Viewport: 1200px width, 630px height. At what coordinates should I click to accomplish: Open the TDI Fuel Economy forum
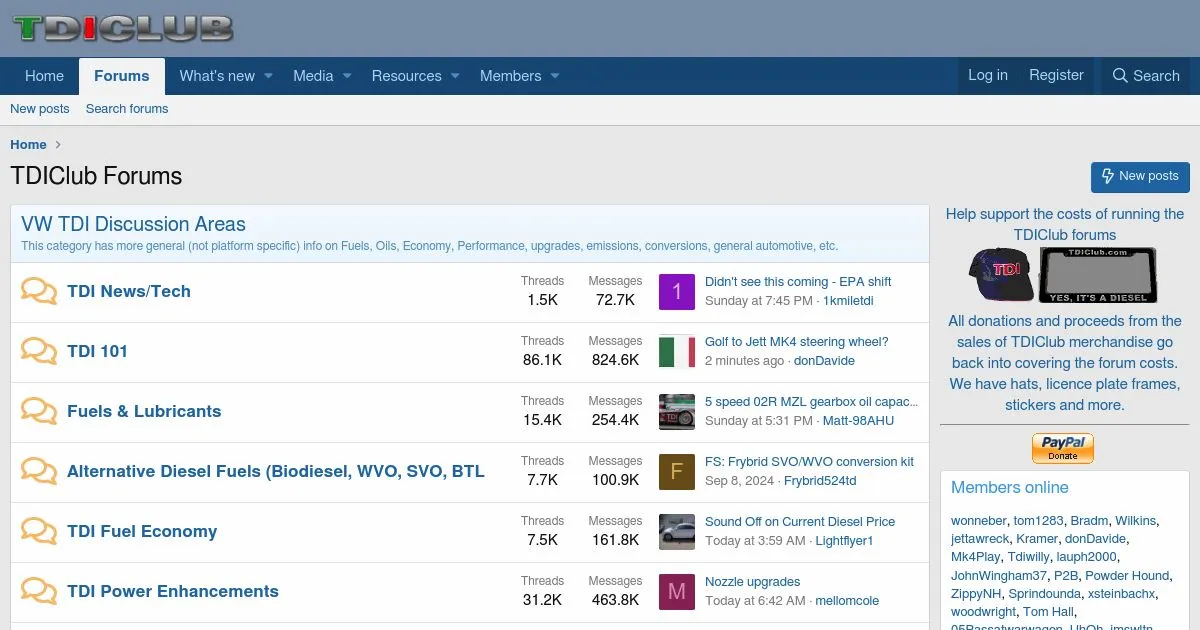(x=142, y=531)
